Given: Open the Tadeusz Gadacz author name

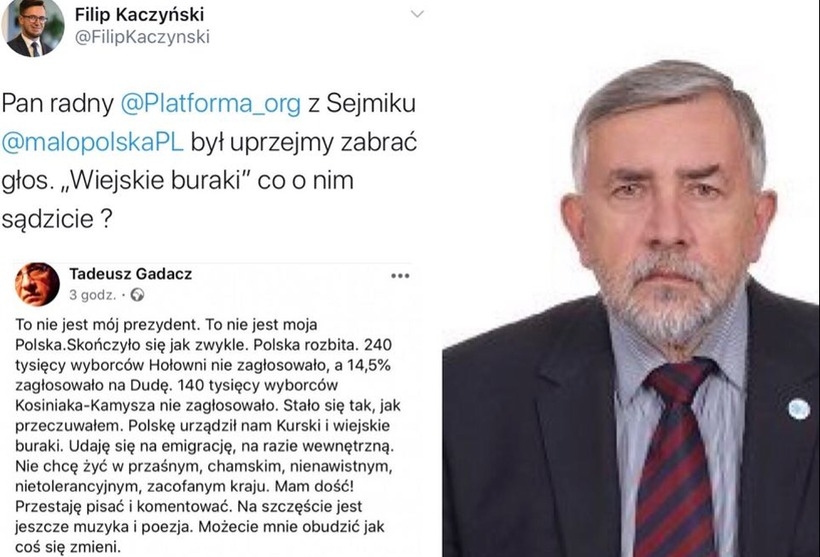Looking at the screenshot, I should pyautogui.click(x=131, y=274).
